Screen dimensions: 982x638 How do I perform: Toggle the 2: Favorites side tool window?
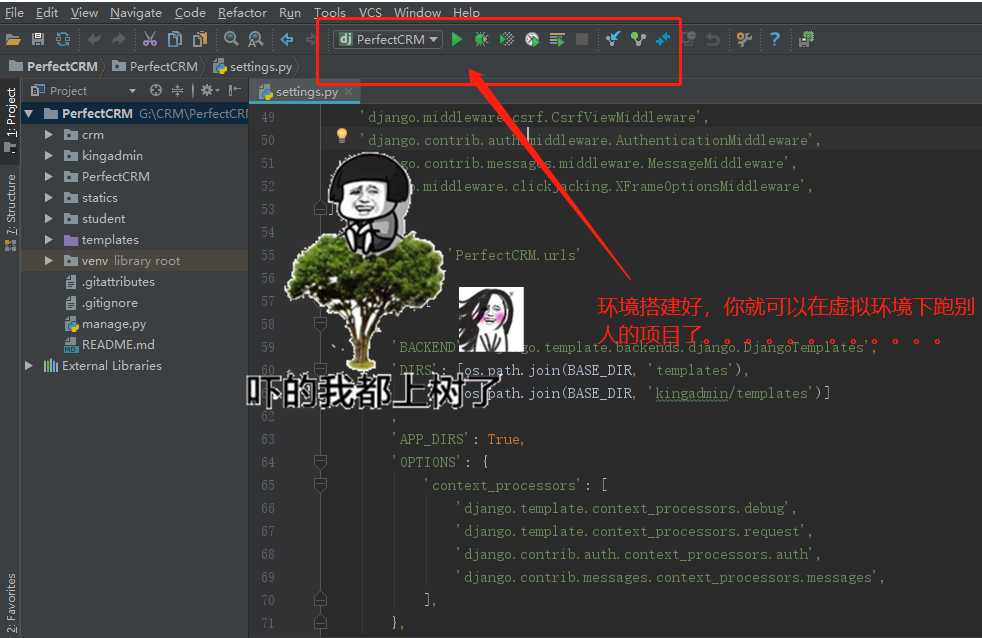click(11, 604)
